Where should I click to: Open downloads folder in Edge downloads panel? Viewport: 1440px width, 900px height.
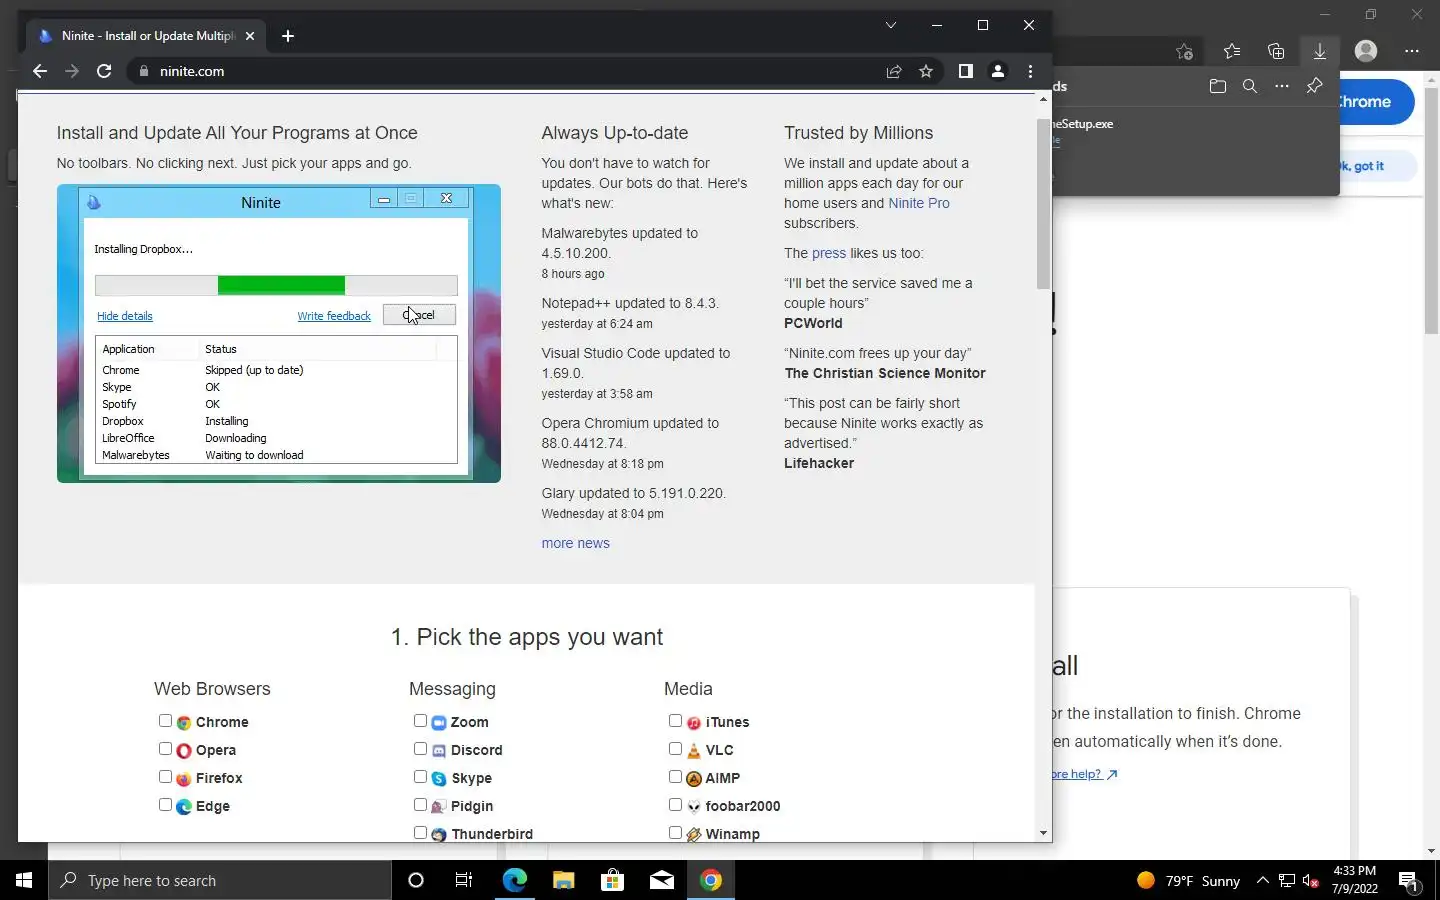pos(1218,86)
